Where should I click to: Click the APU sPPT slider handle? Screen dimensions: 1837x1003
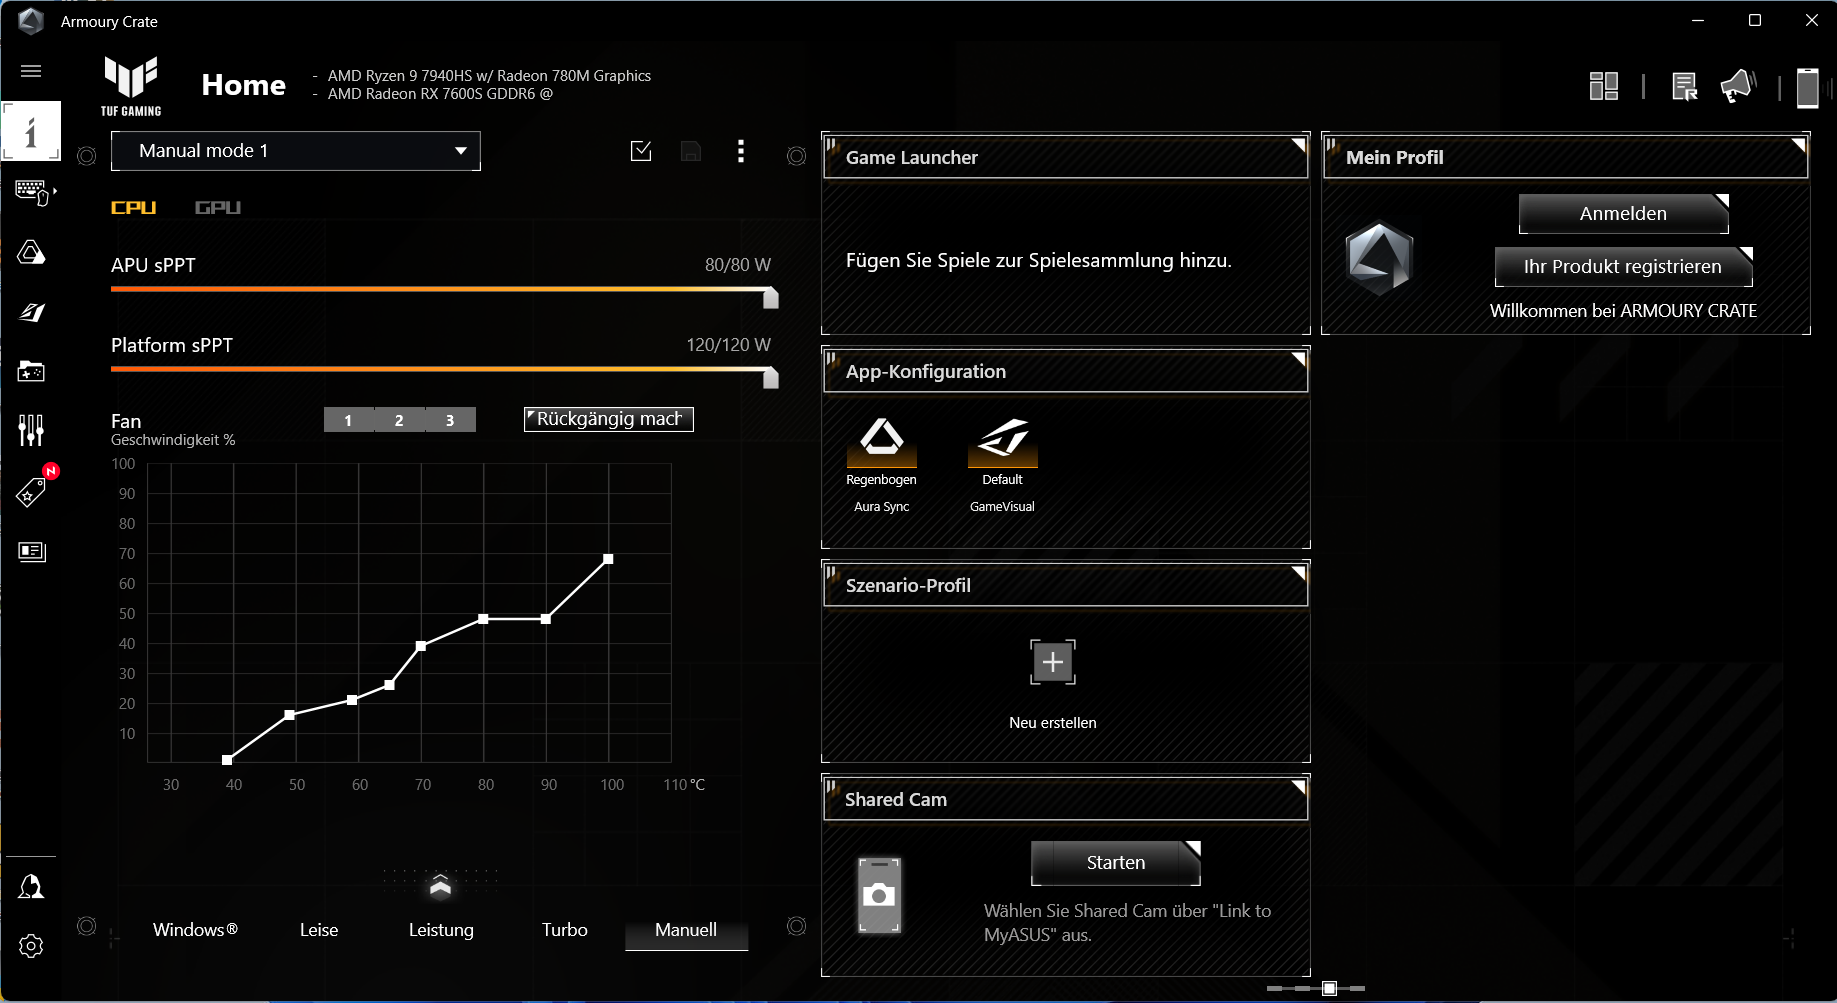pos(770,298)
